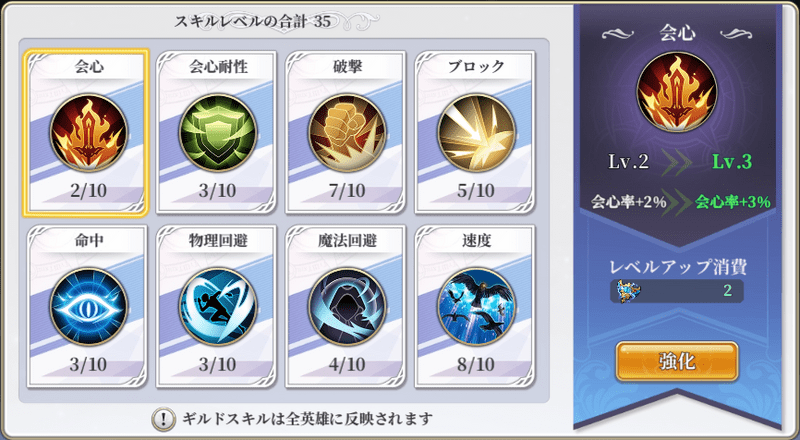800x440 pixels.
Task: Click the 物理回避 card title label
Action: click(x=218, y=241)
